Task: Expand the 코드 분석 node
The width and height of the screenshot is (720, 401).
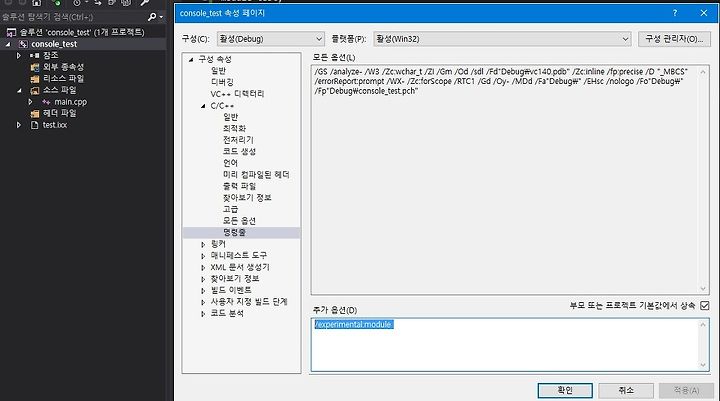Action: click(x=203, y=314)
